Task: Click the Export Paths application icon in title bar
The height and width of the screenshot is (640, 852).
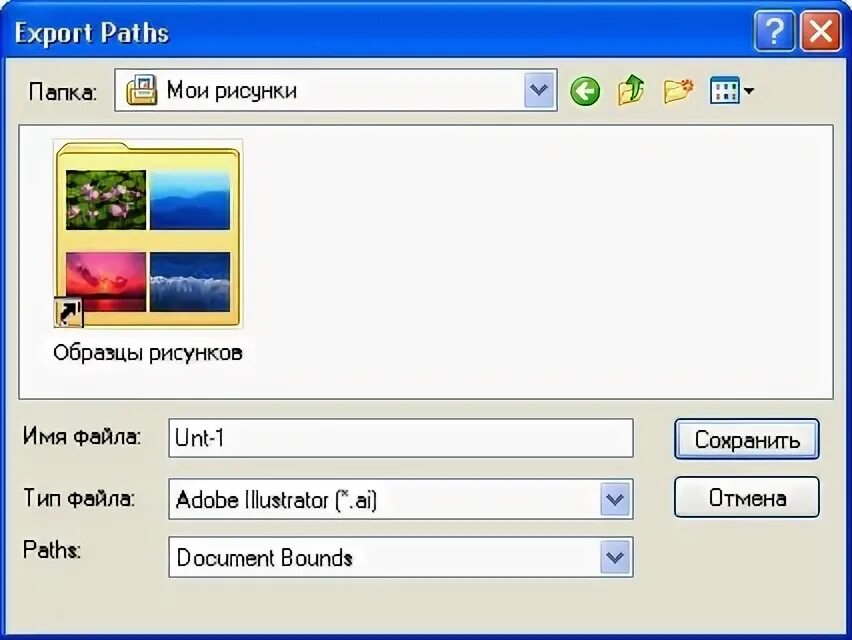Action: tap(14, 31)
